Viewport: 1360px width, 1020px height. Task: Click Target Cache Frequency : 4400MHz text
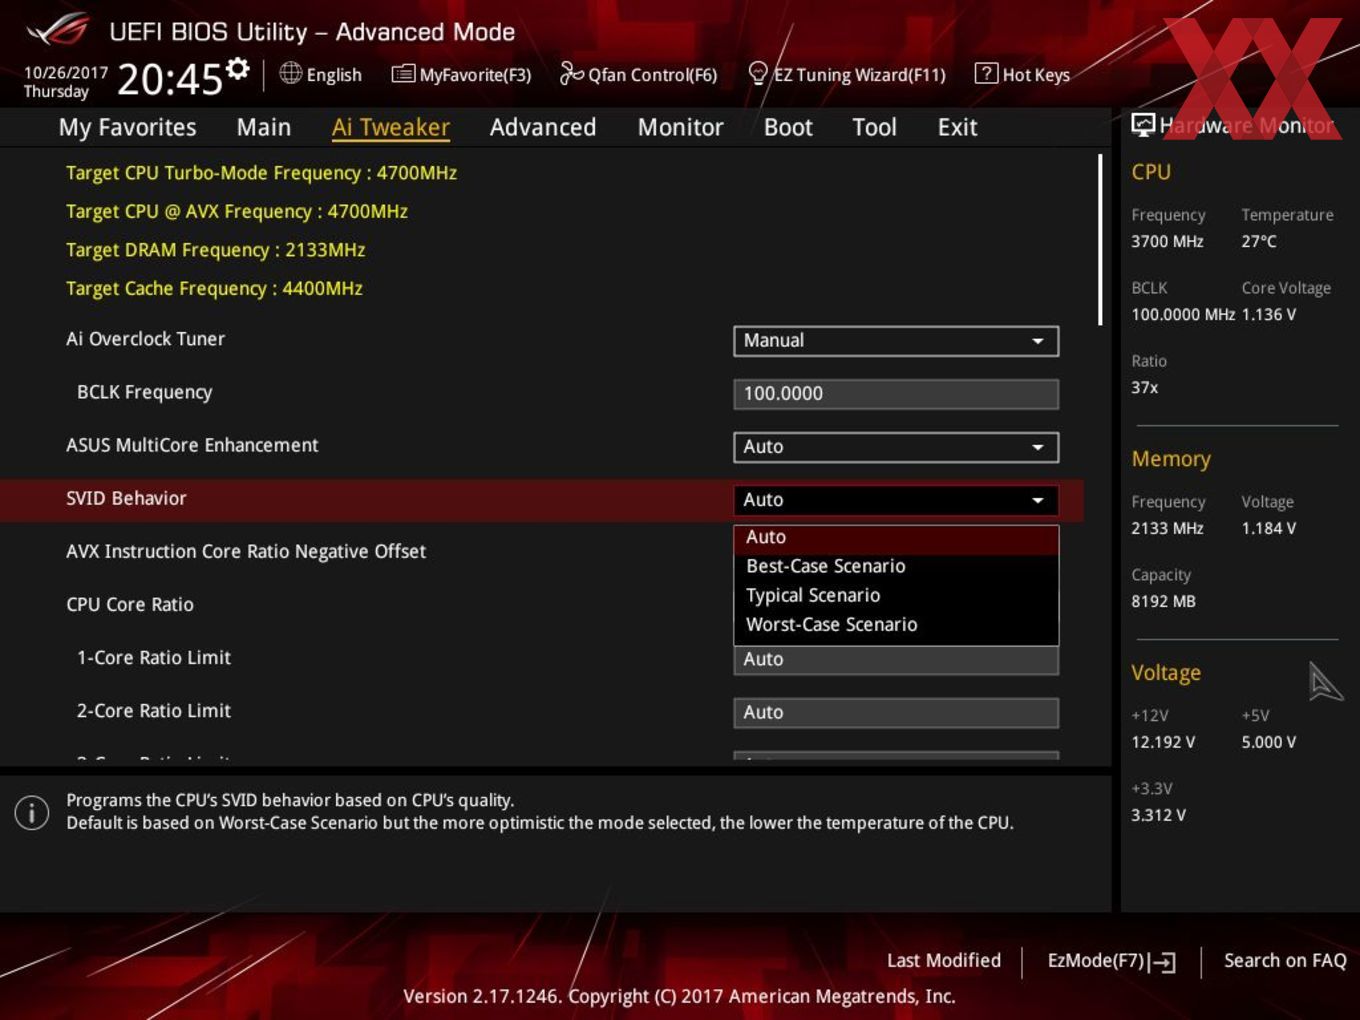[214, 289]
